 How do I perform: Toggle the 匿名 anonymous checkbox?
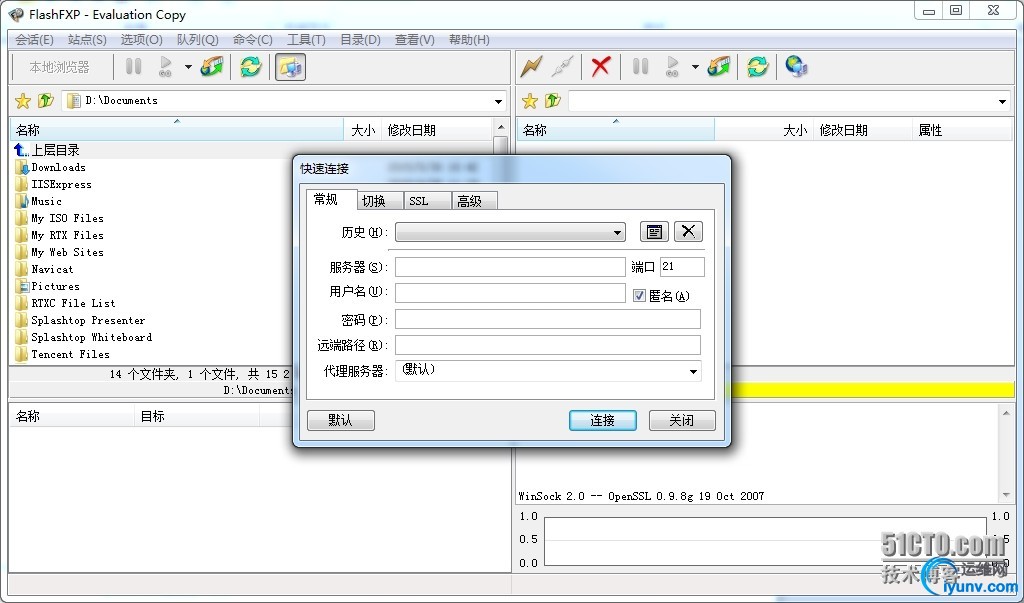click(639, 296)
